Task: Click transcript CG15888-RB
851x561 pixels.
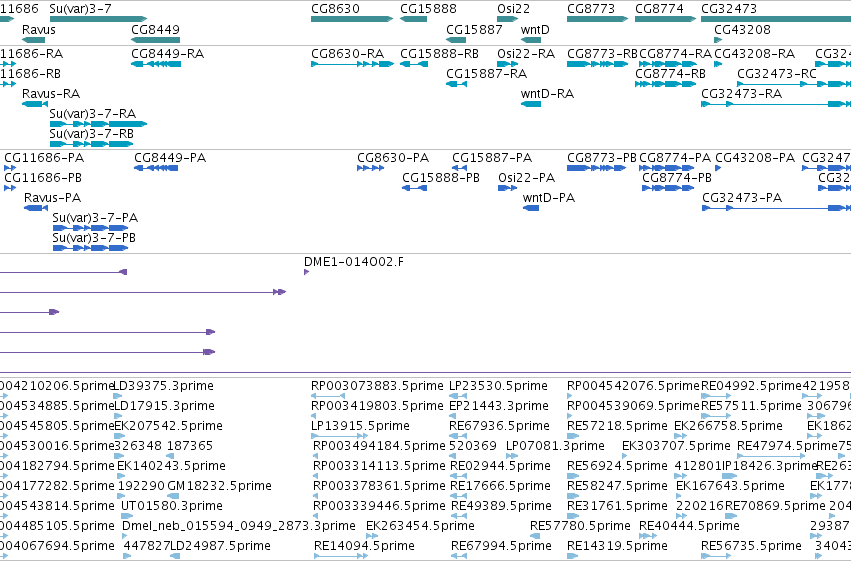Action: [440, 54]
